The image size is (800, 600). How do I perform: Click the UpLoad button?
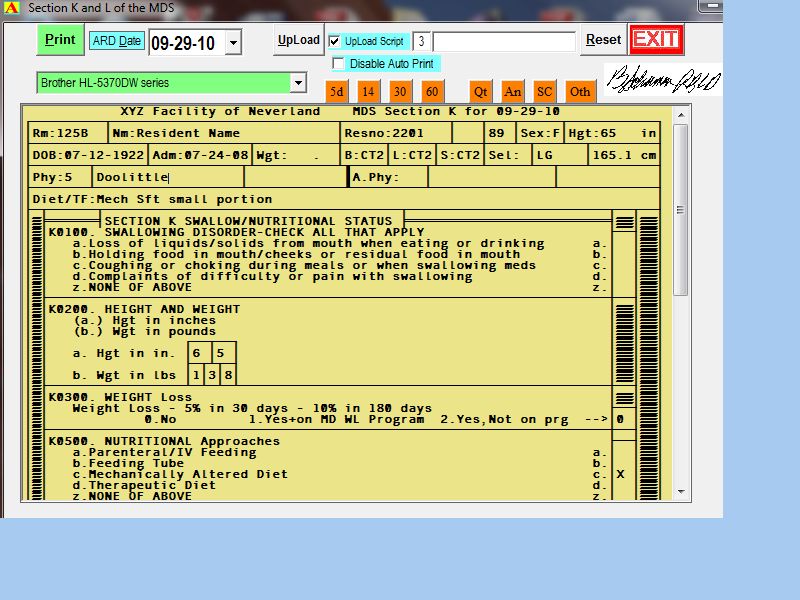click(x=298, y=40)
